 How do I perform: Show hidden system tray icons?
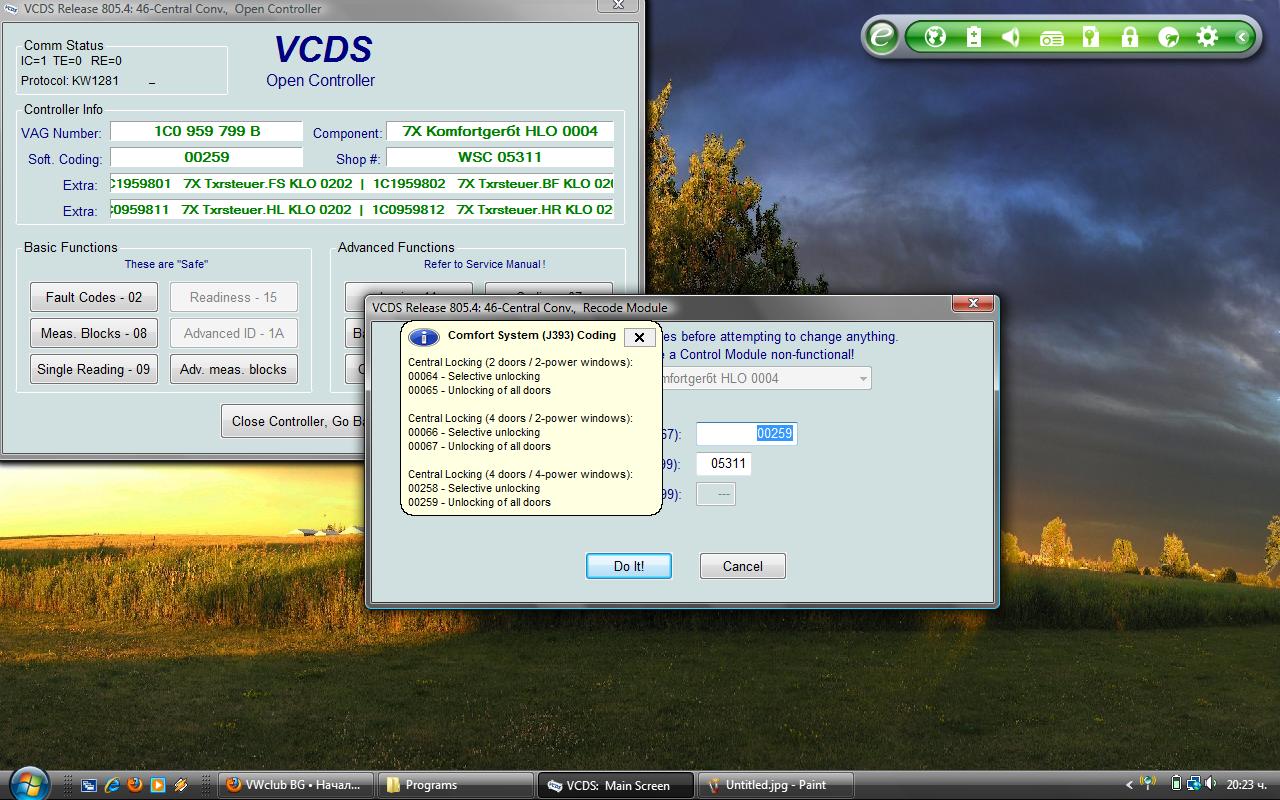1129,785
